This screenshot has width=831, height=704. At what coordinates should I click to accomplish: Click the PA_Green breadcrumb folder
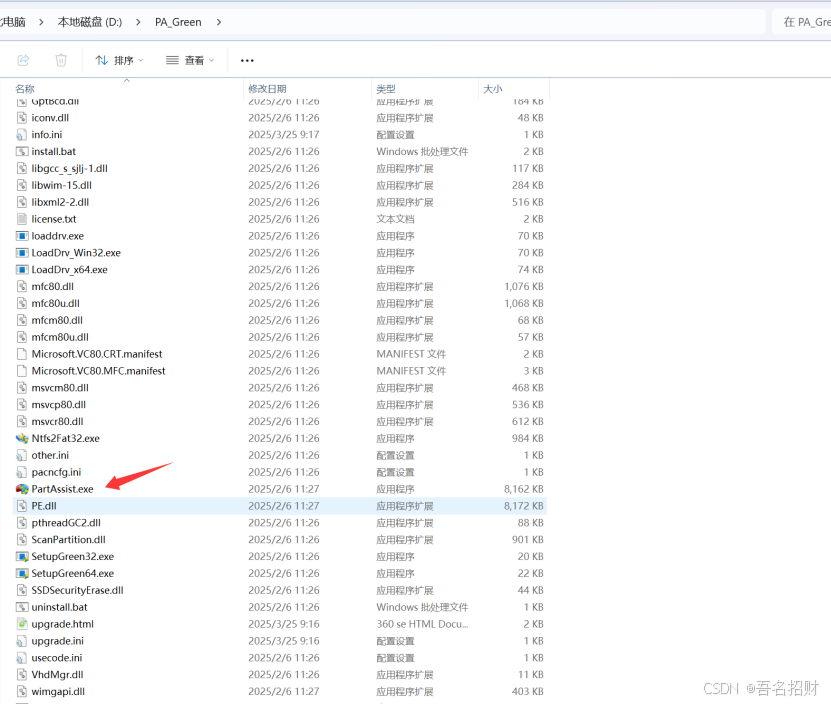click(178, 22)
